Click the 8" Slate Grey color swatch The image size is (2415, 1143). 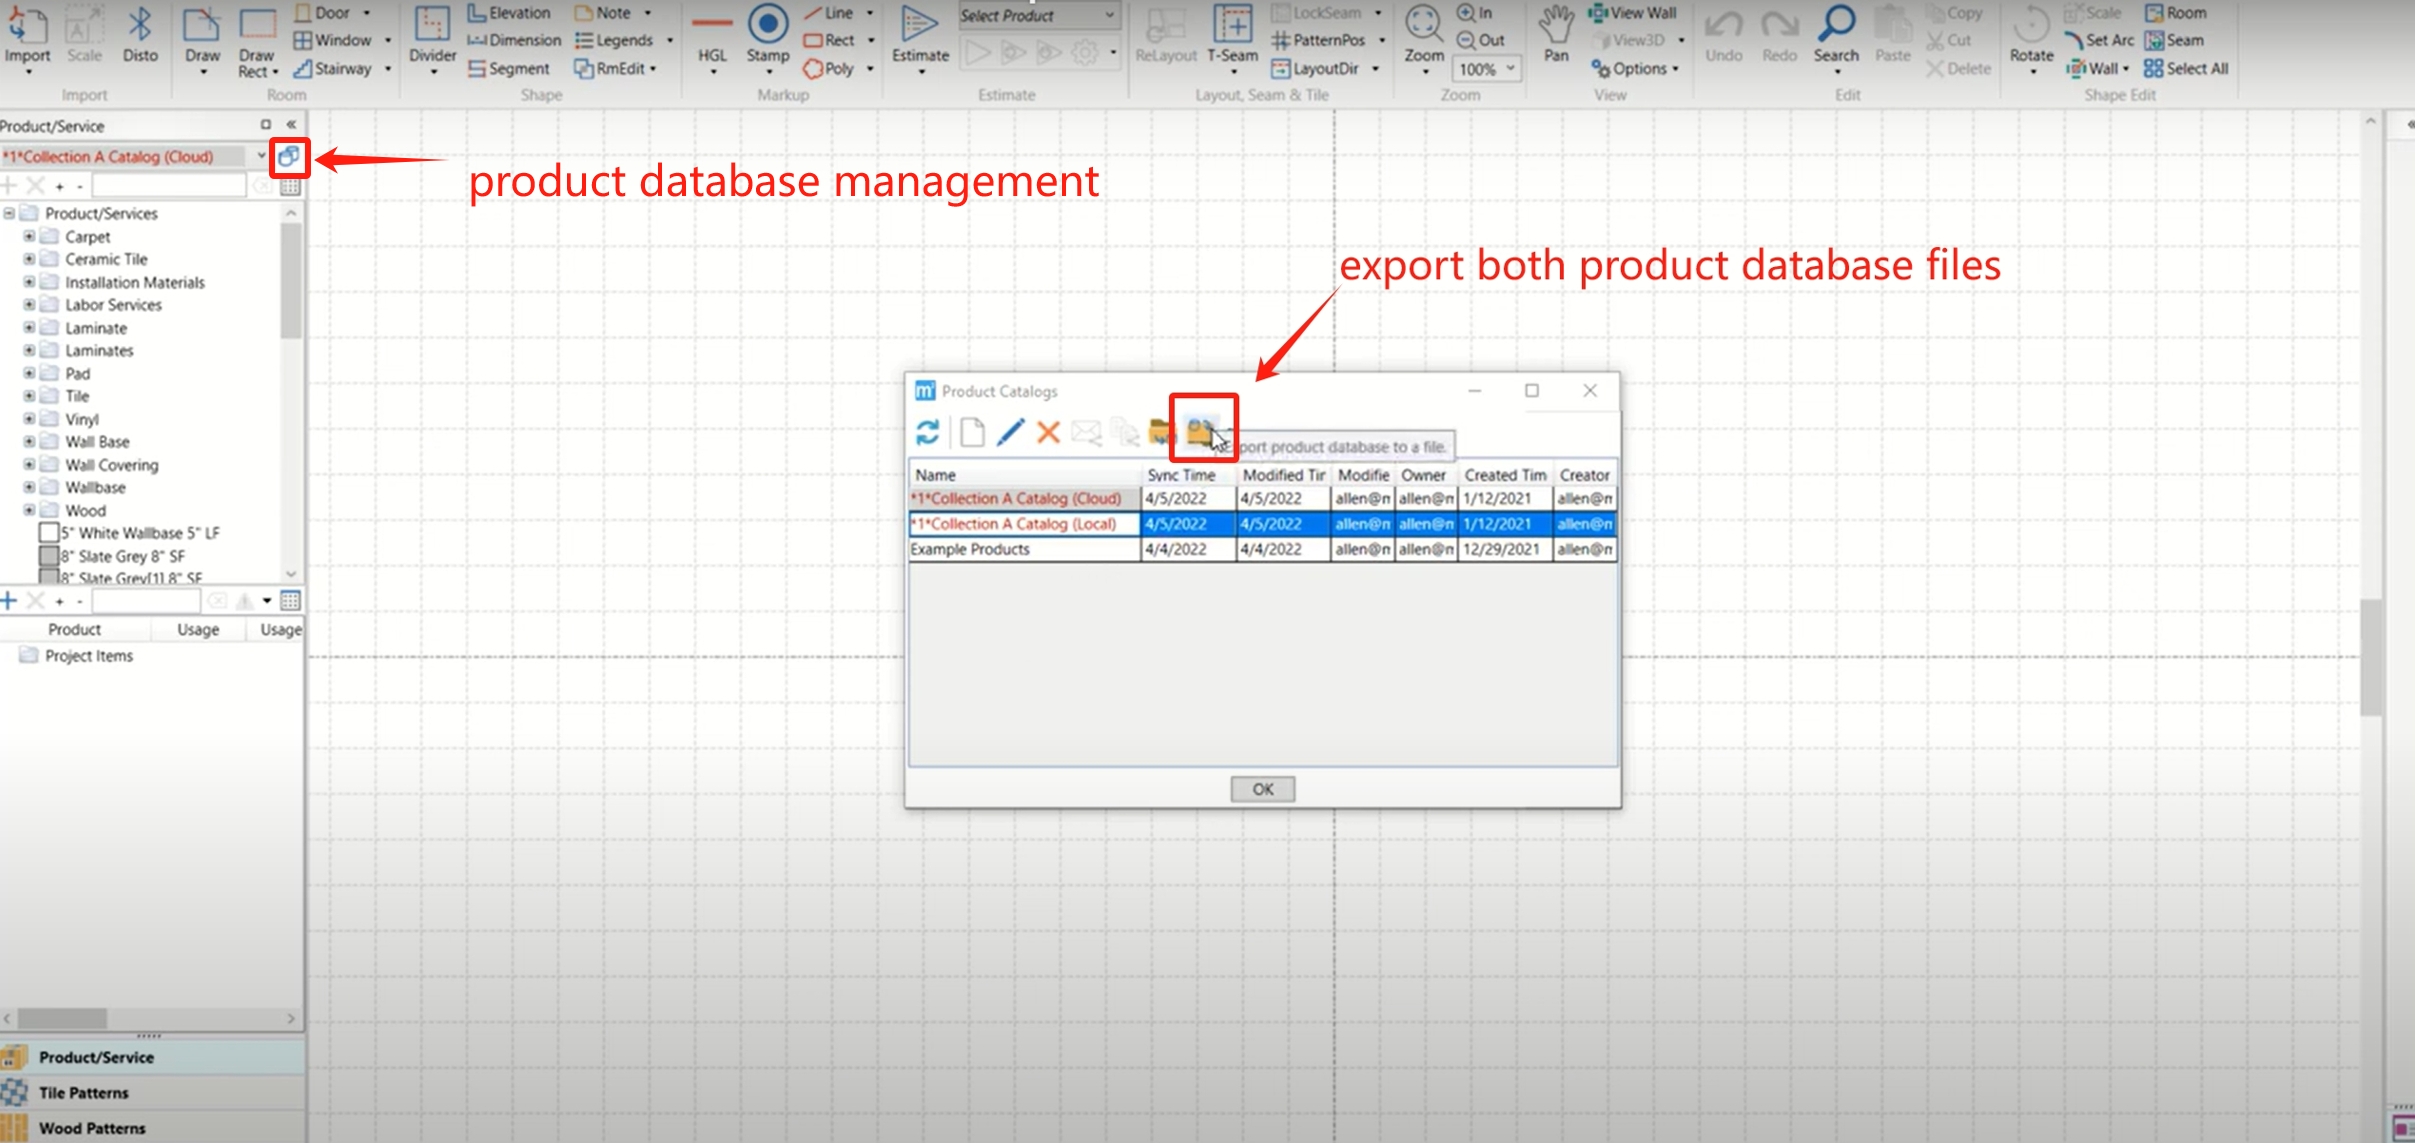pyautogui.click(x=48, y=556)
